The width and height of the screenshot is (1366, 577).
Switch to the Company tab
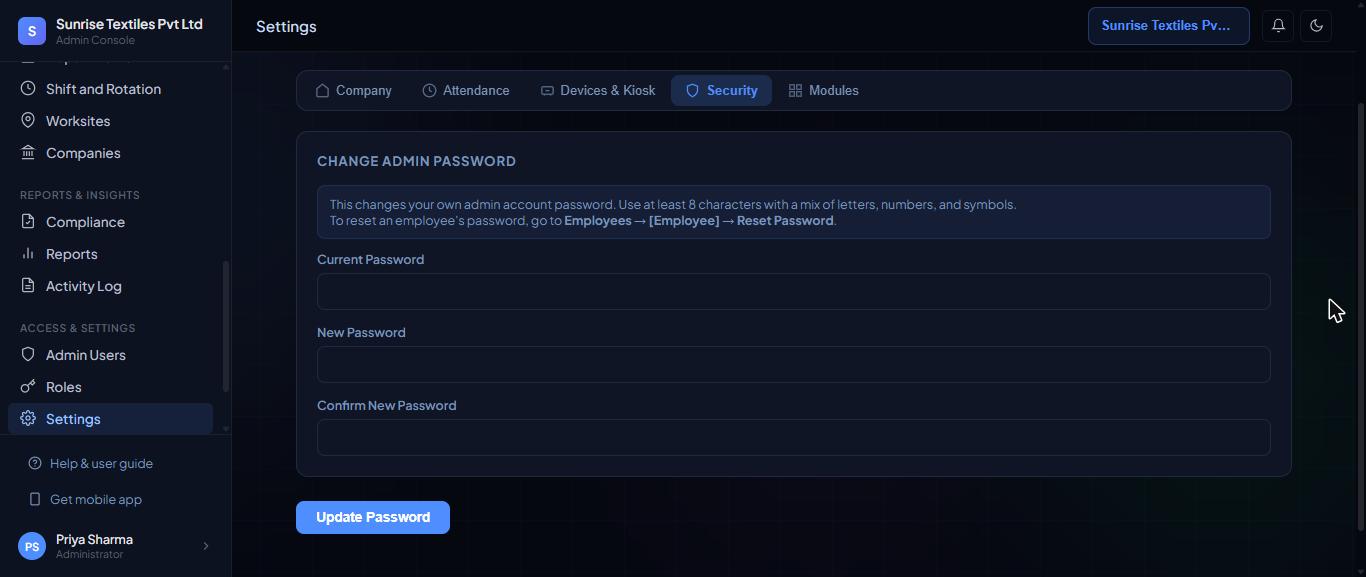coord(353,91)
